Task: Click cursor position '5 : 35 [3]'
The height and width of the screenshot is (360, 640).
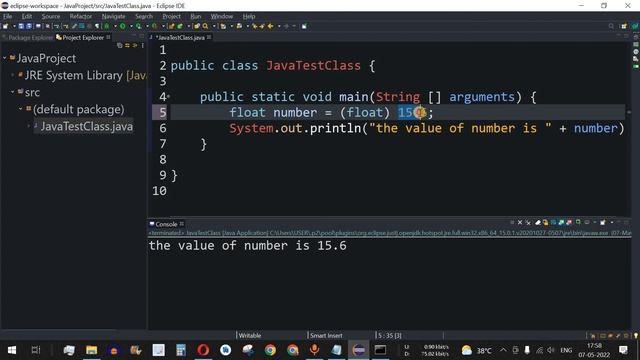Action: 390,336
